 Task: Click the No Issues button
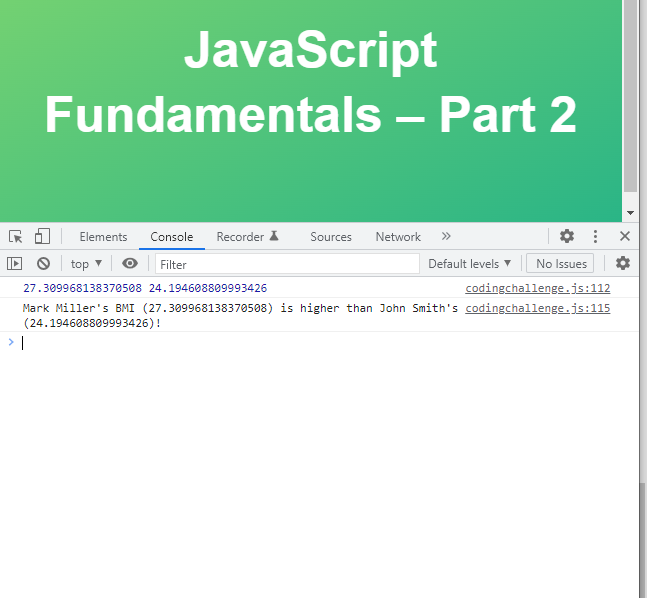pos(561,264)
